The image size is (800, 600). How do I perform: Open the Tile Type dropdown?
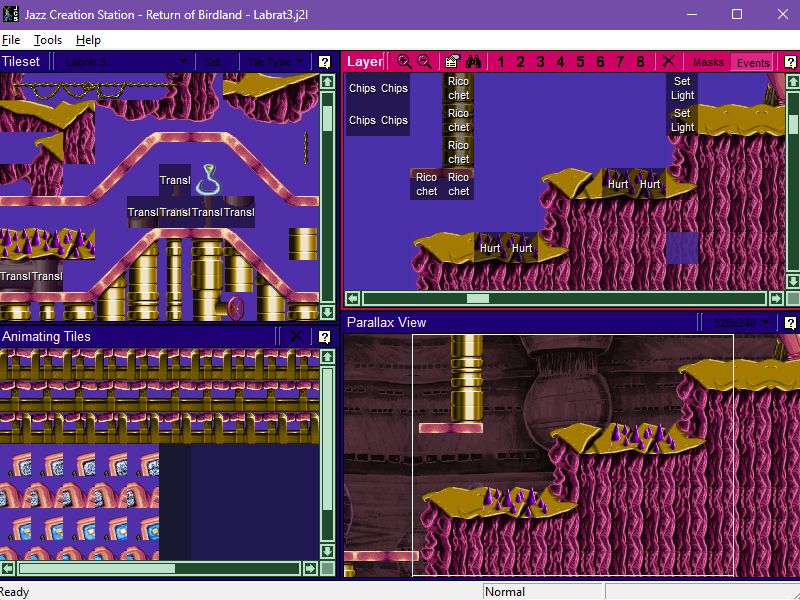pyautogui.click(x=275, y=62)
